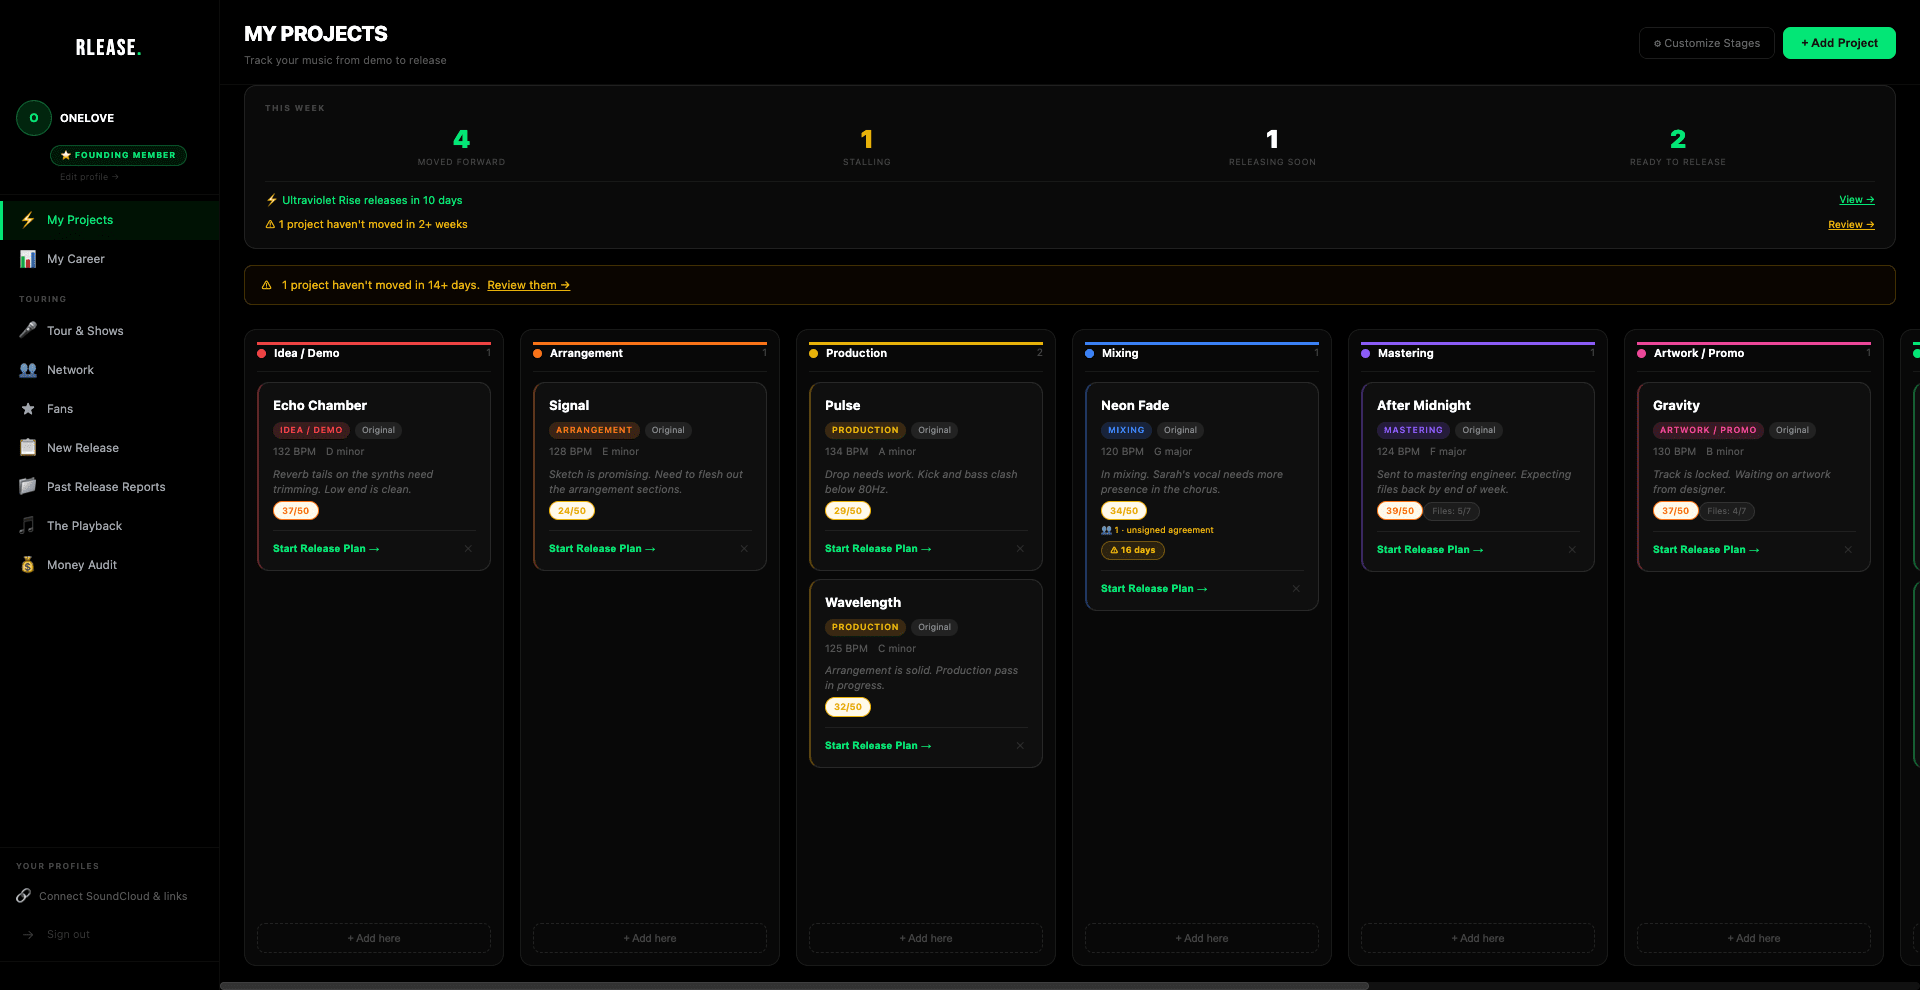The height and width of the screenshot is (990, 1920).
Task: Click the Sign out arrow icon
Action: 28,935
